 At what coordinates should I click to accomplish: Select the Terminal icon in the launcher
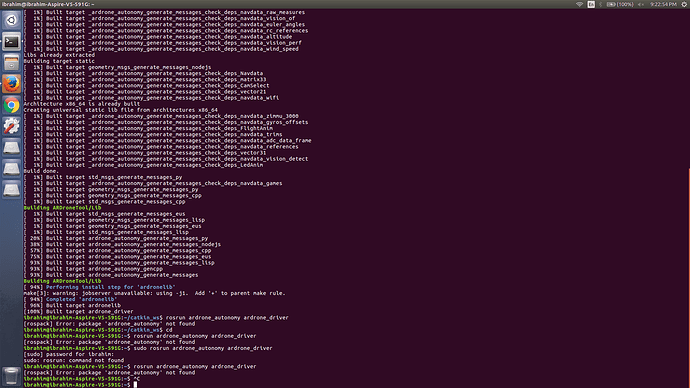pos(11,42)
